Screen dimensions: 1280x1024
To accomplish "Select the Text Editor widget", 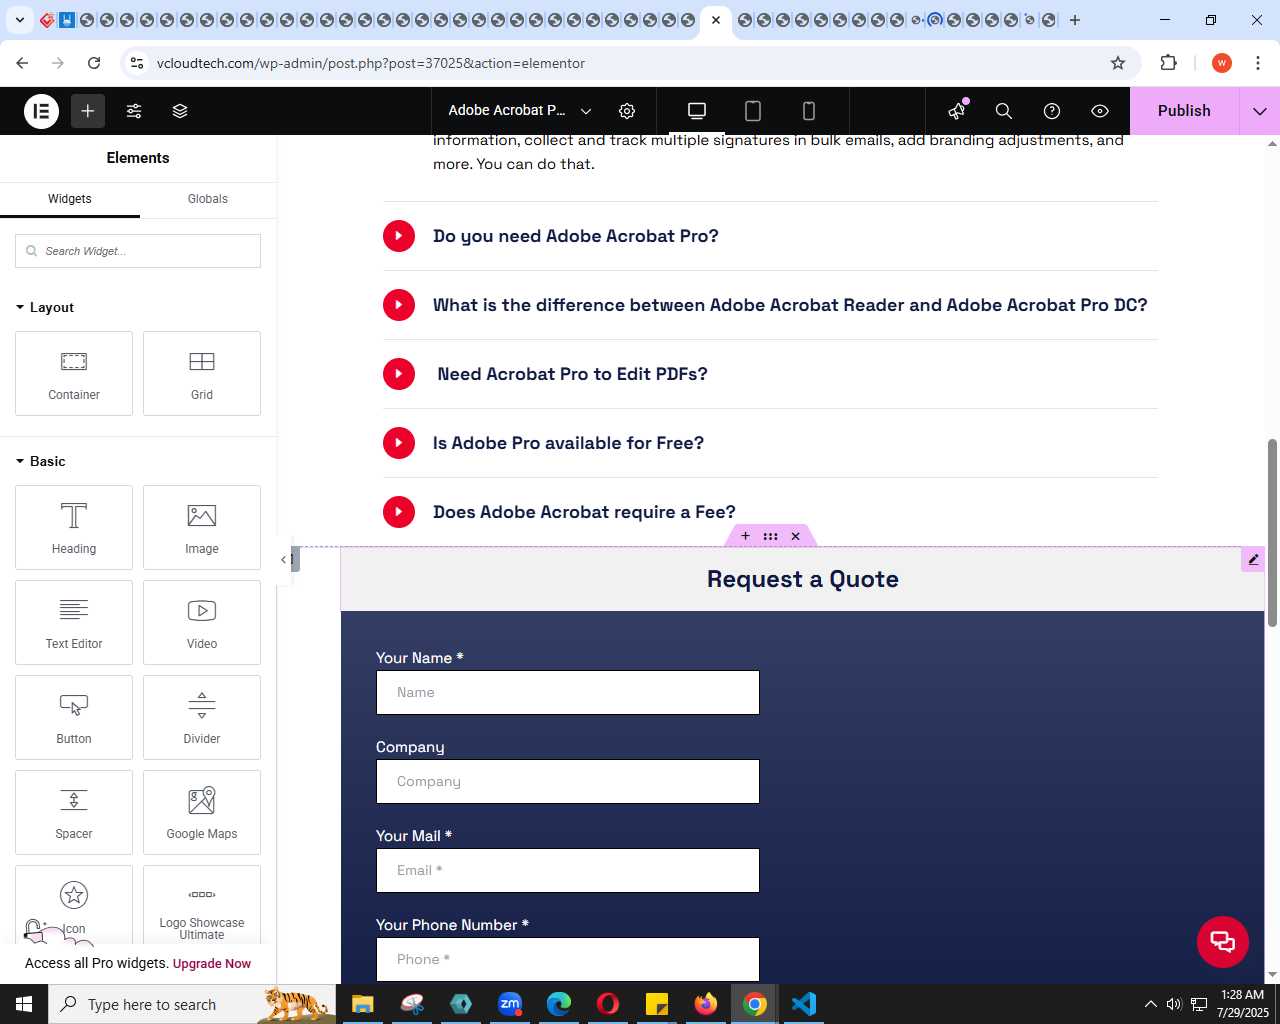I will click(74, 622).
